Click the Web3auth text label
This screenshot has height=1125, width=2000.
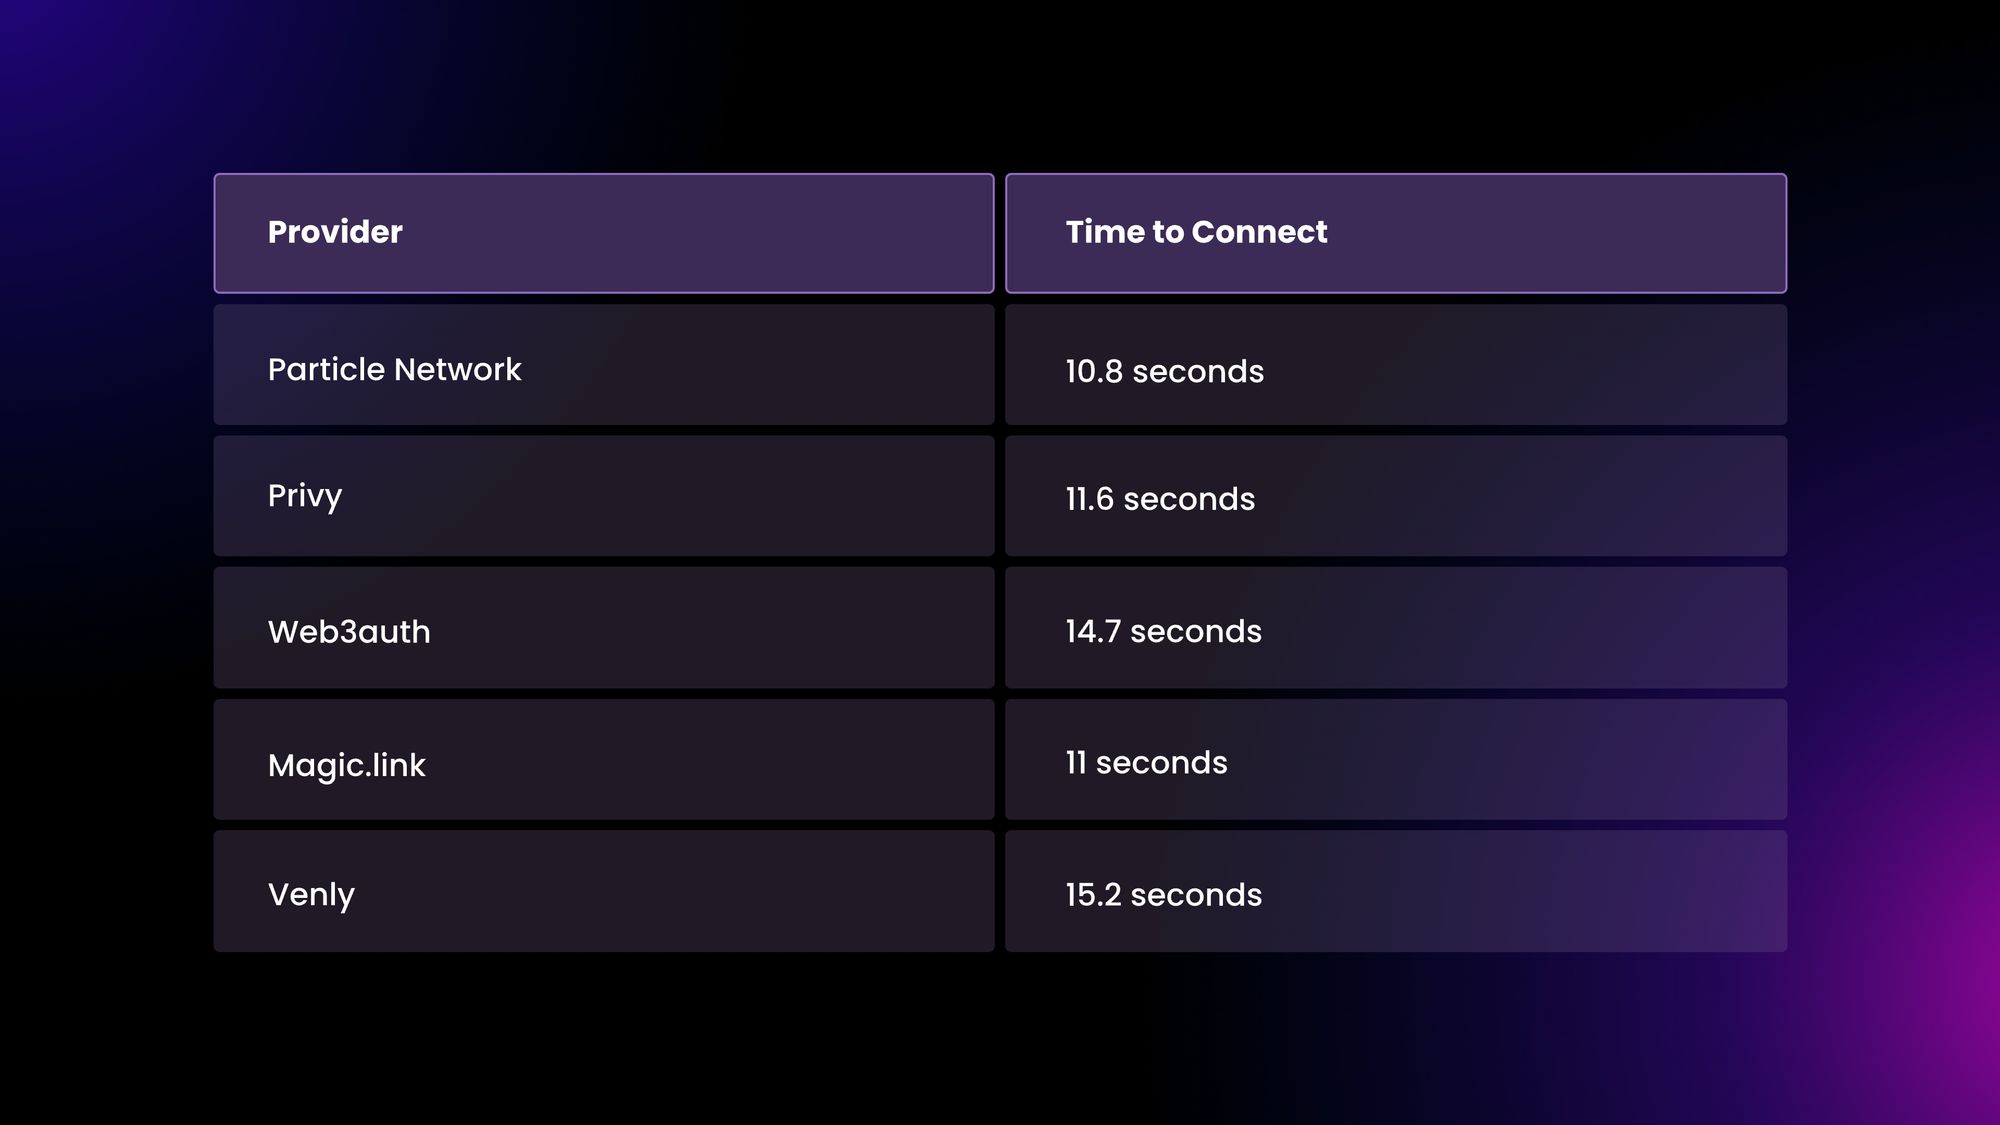click(x=349, y=632)
